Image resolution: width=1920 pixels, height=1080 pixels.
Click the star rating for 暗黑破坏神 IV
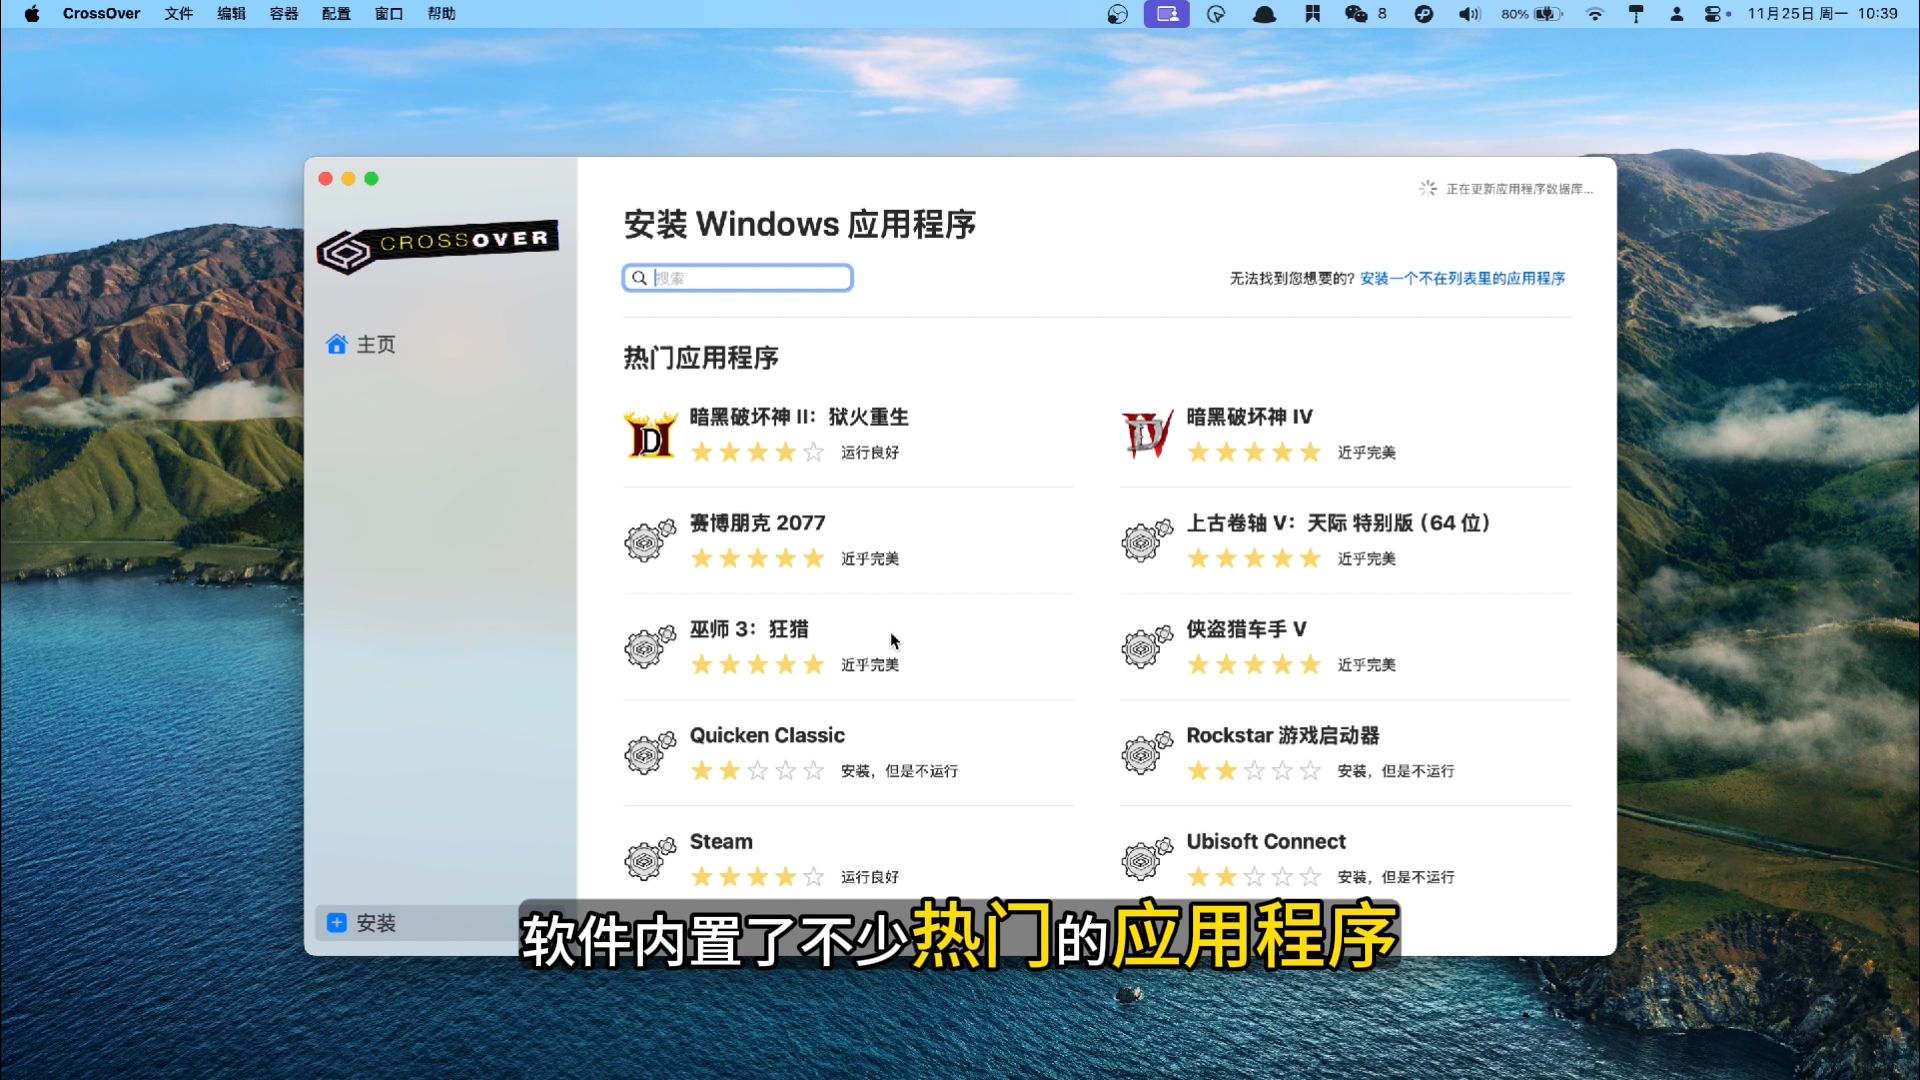click(x=1254, y=453)
